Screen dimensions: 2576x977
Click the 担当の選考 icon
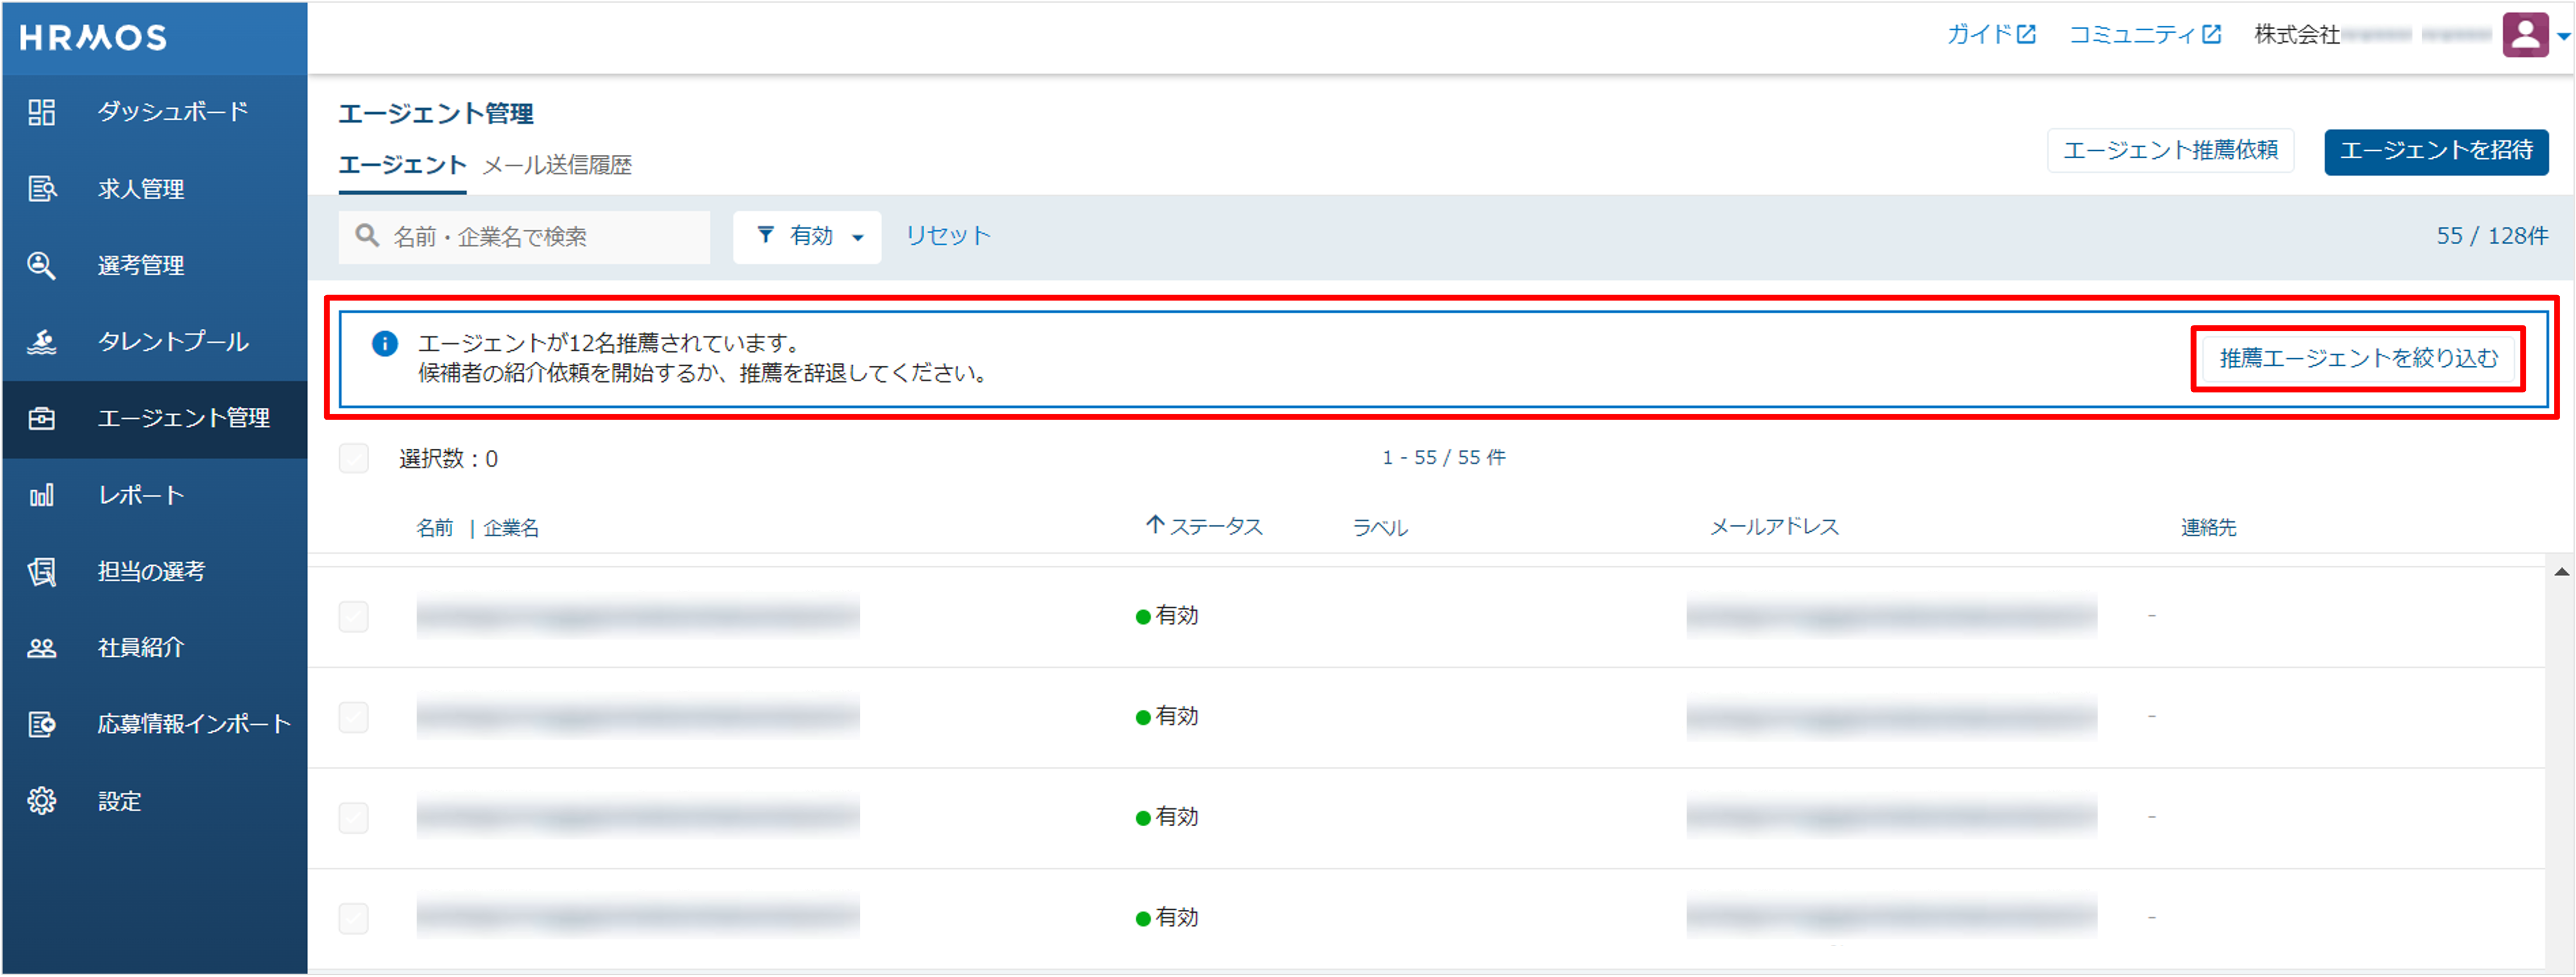41,571
